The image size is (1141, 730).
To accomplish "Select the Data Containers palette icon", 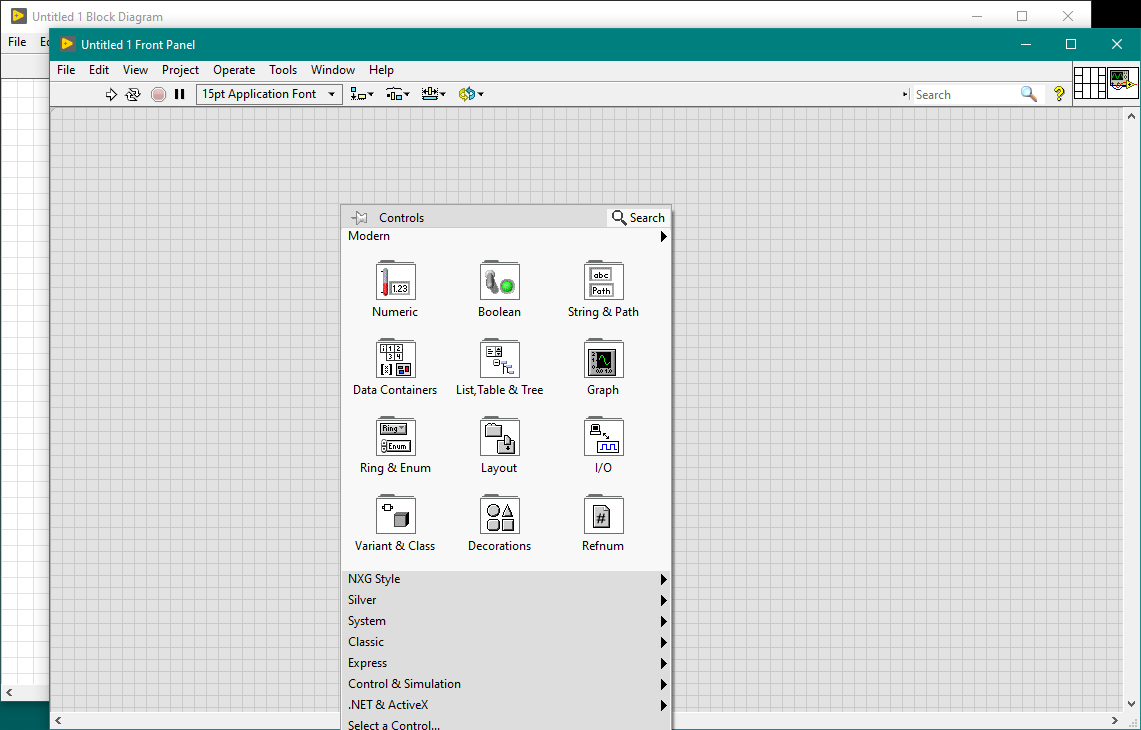I will (x=395, y=360).
